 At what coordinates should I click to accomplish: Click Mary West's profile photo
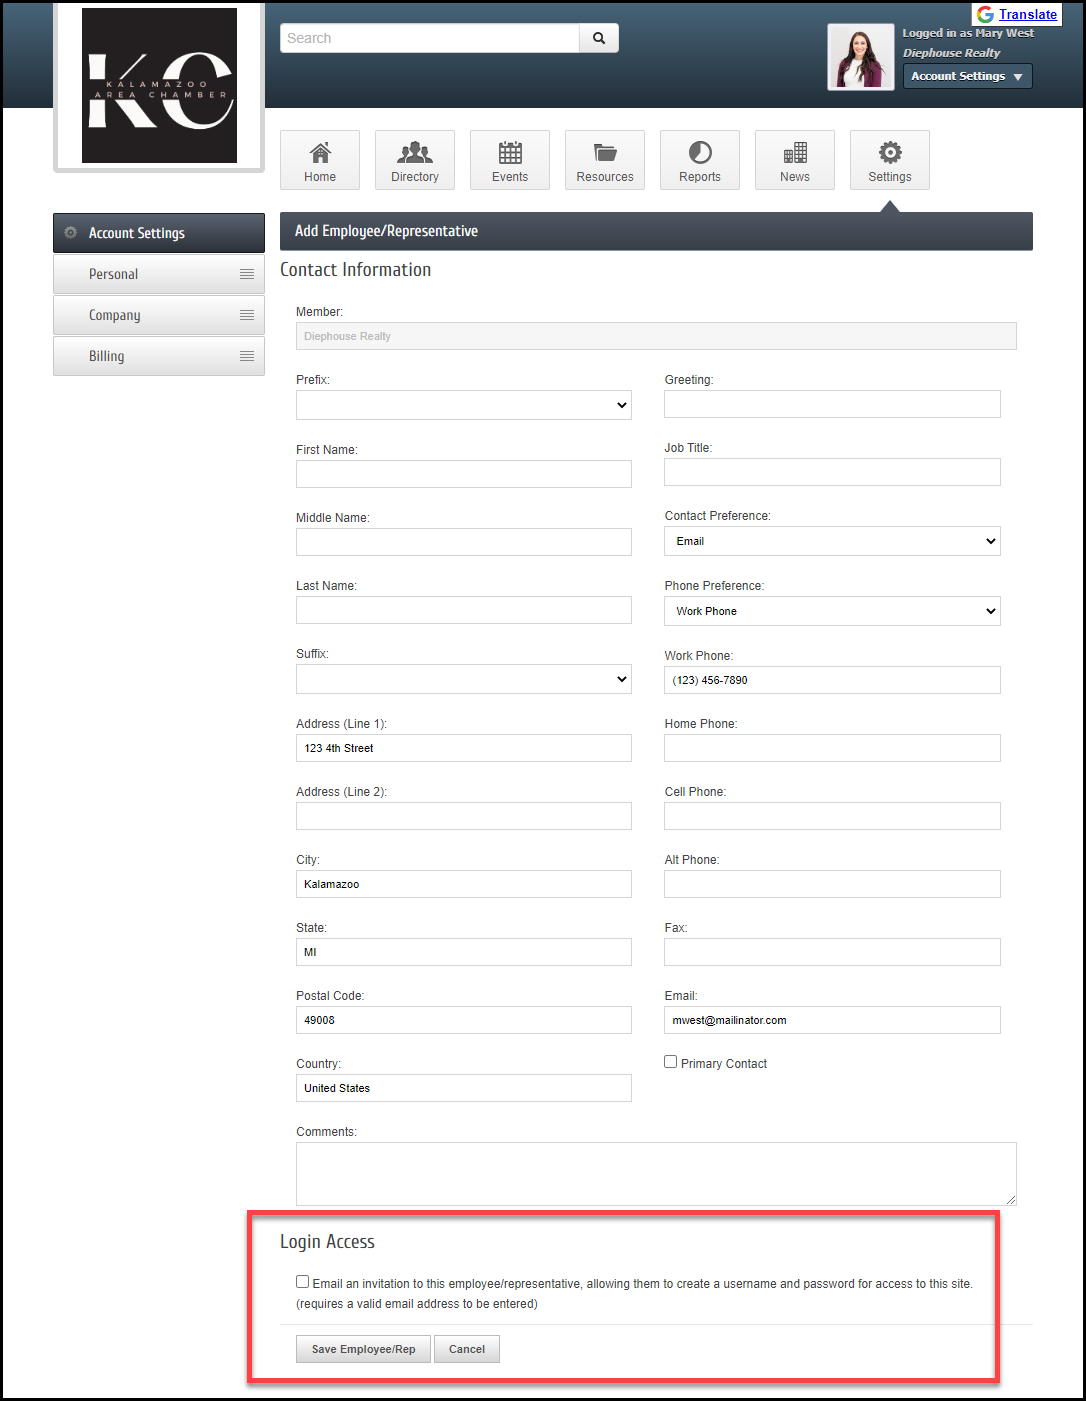[861, 57]
